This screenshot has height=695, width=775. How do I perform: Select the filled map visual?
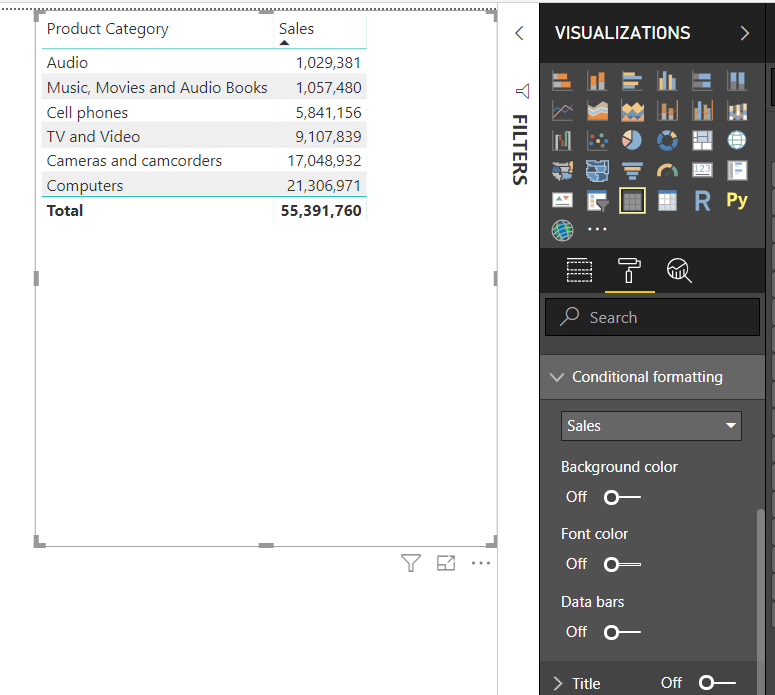(x=562, y=171)
